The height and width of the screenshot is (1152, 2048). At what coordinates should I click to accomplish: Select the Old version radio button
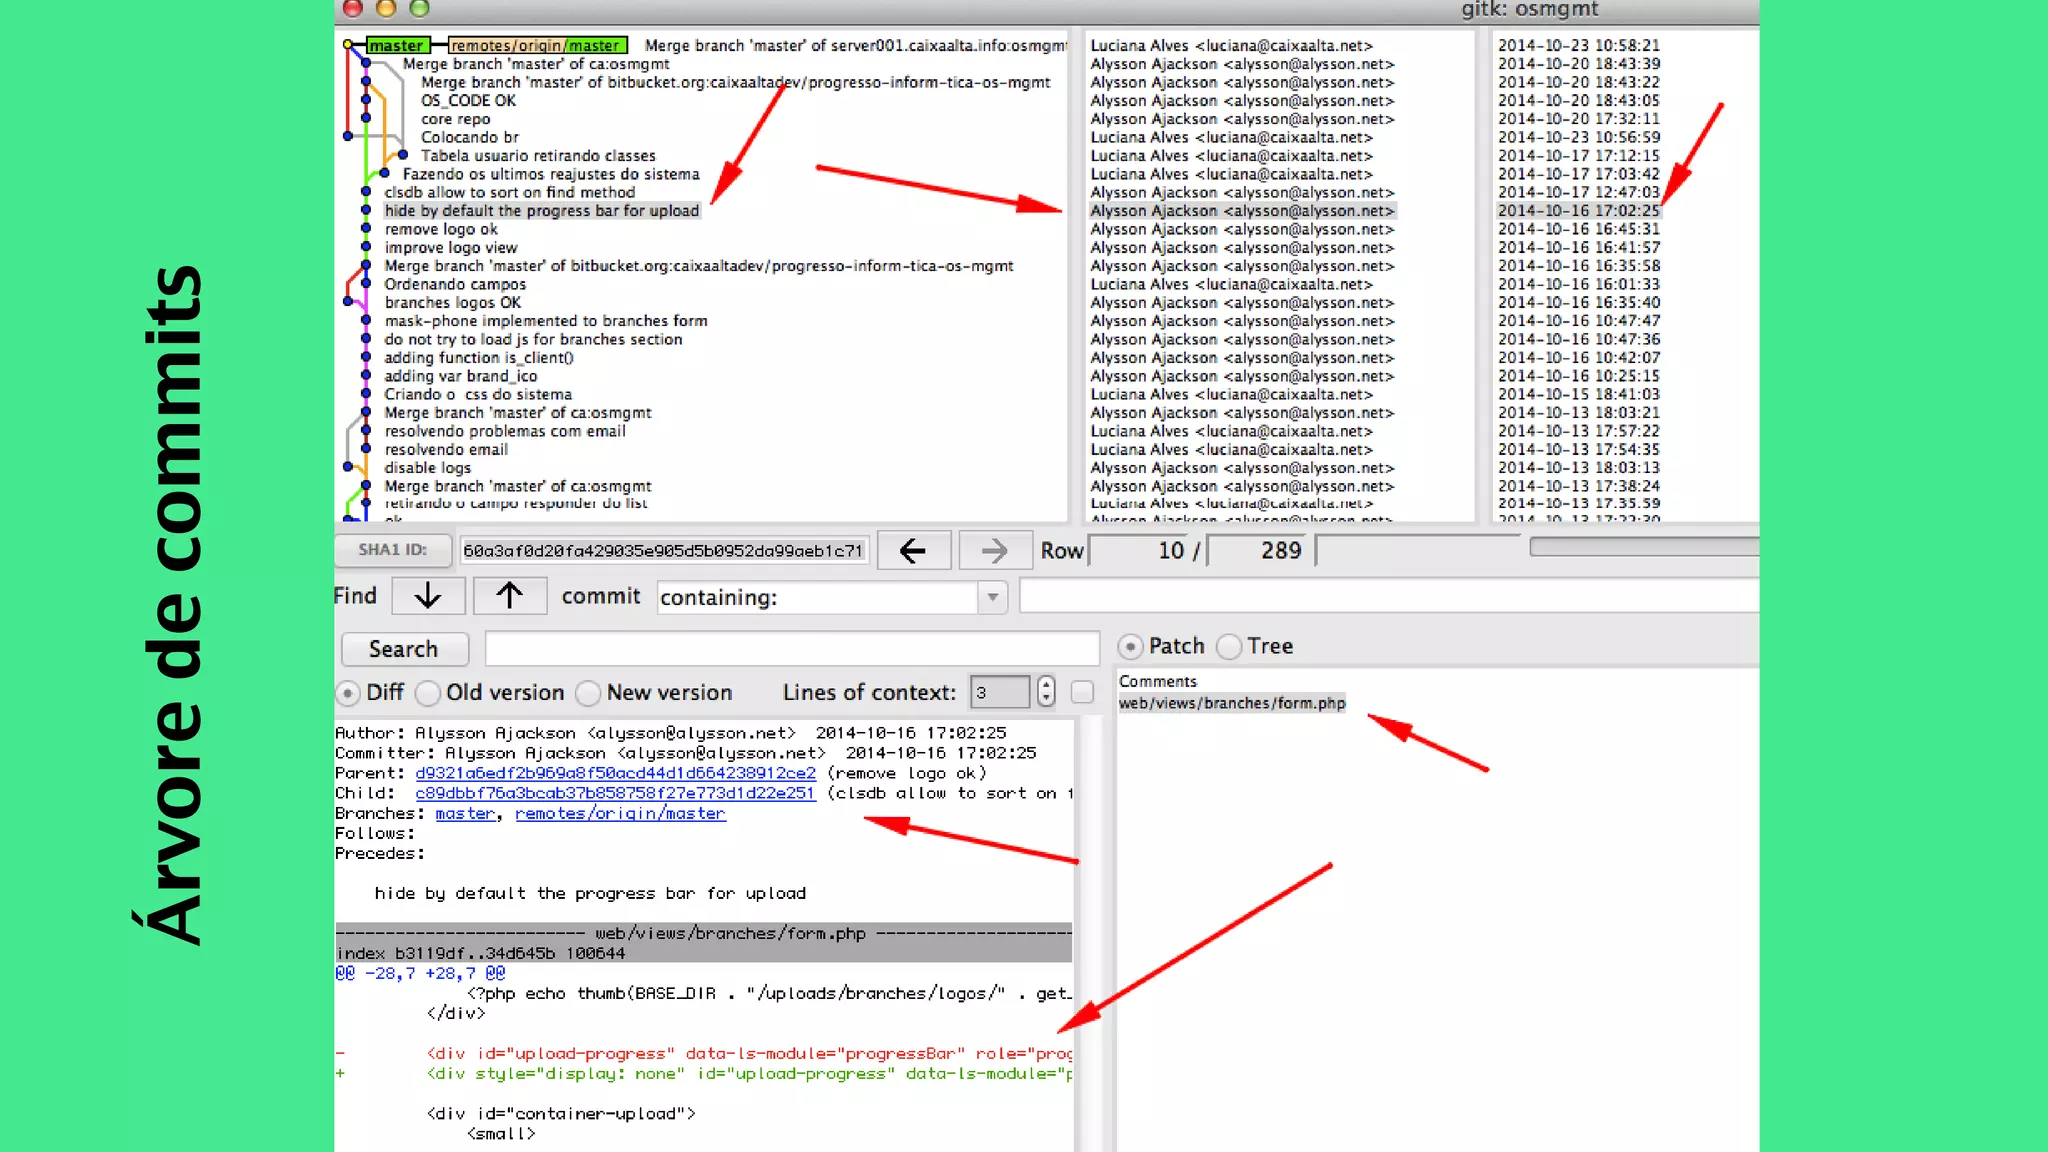pos(428,693)
